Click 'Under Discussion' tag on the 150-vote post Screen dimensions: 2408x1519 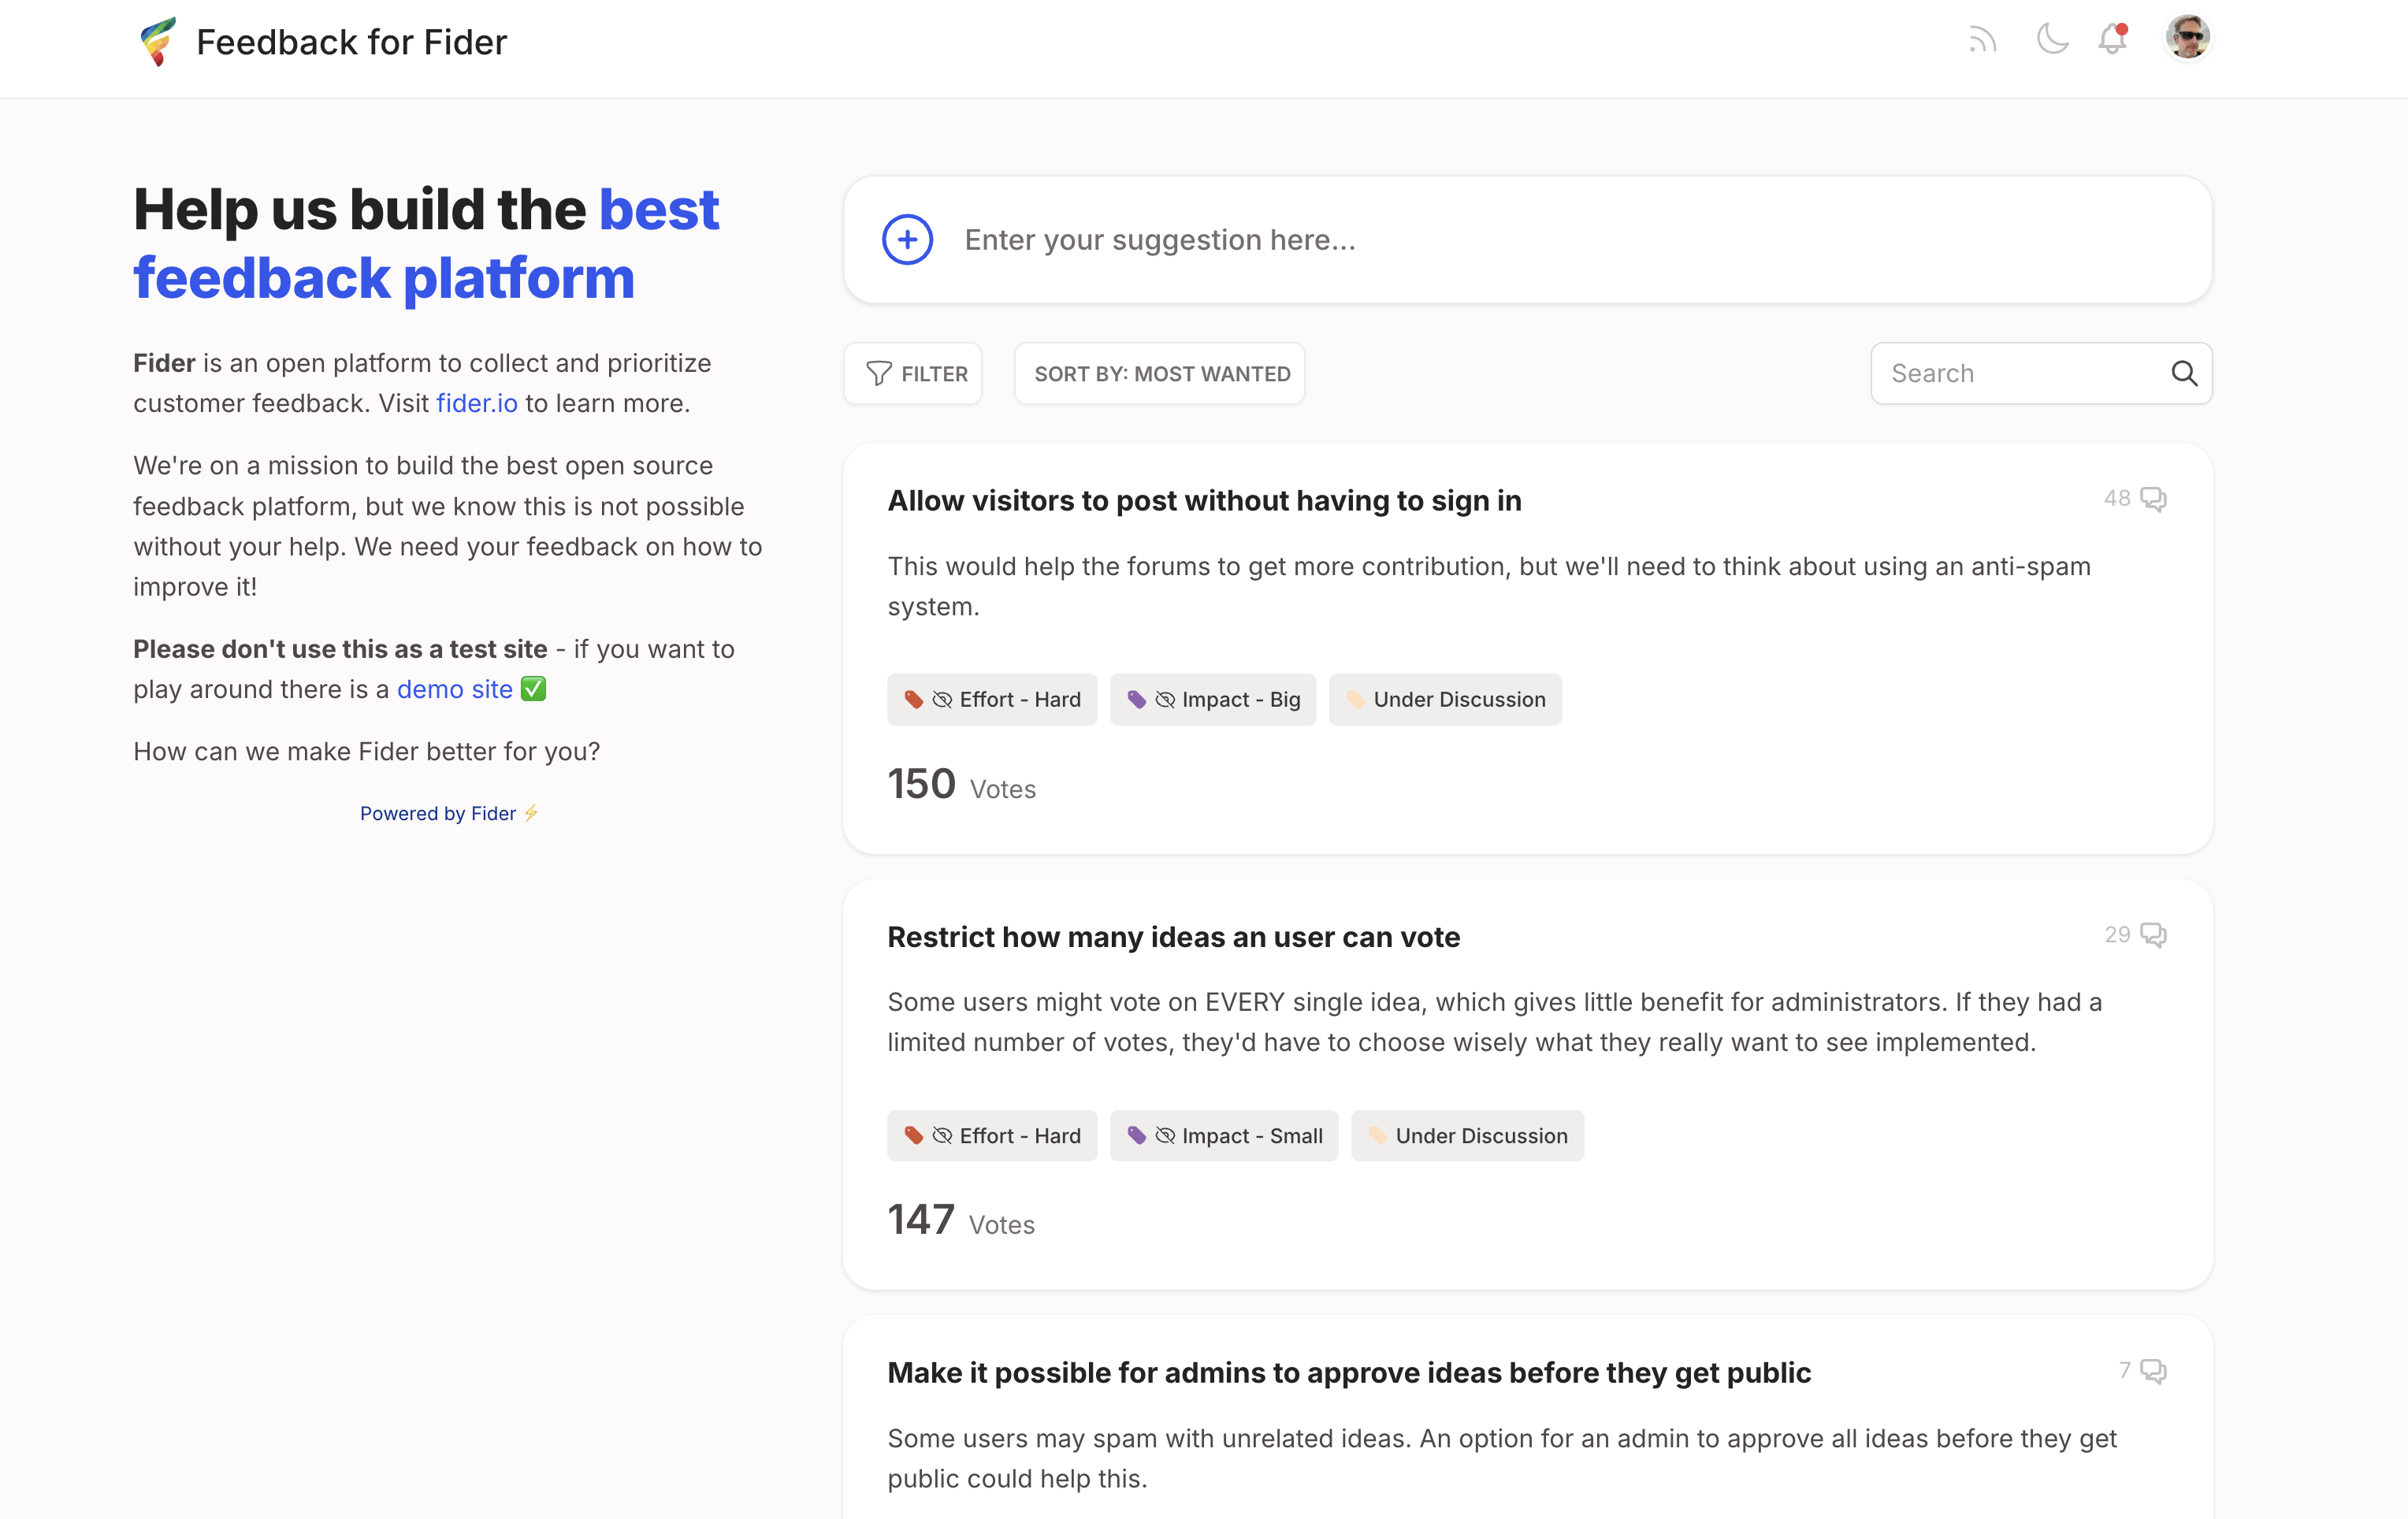click(x=1445, y=700)
